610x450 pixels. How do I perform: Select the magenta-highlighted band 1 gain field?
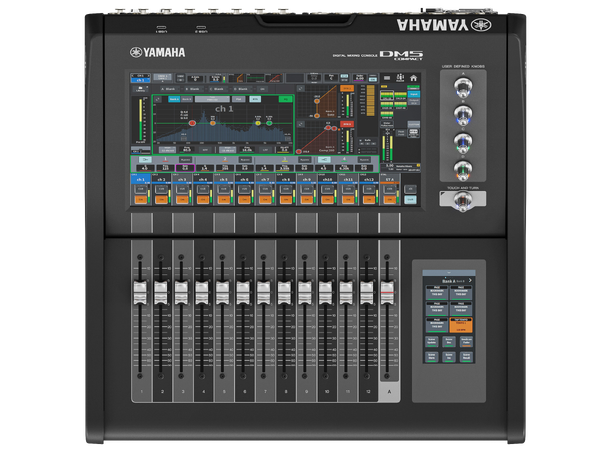click(x=185, y=168)
